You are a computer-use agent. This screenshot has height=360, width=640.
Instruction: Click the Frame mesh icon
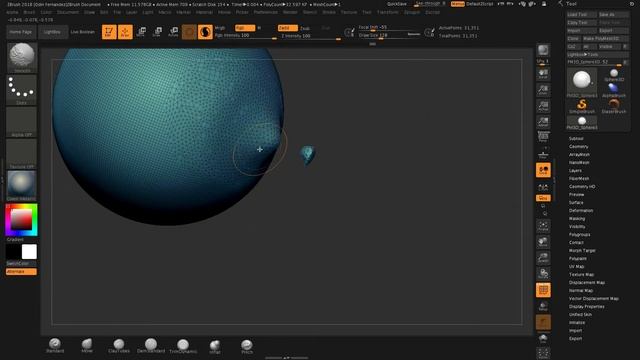point(543,226)
